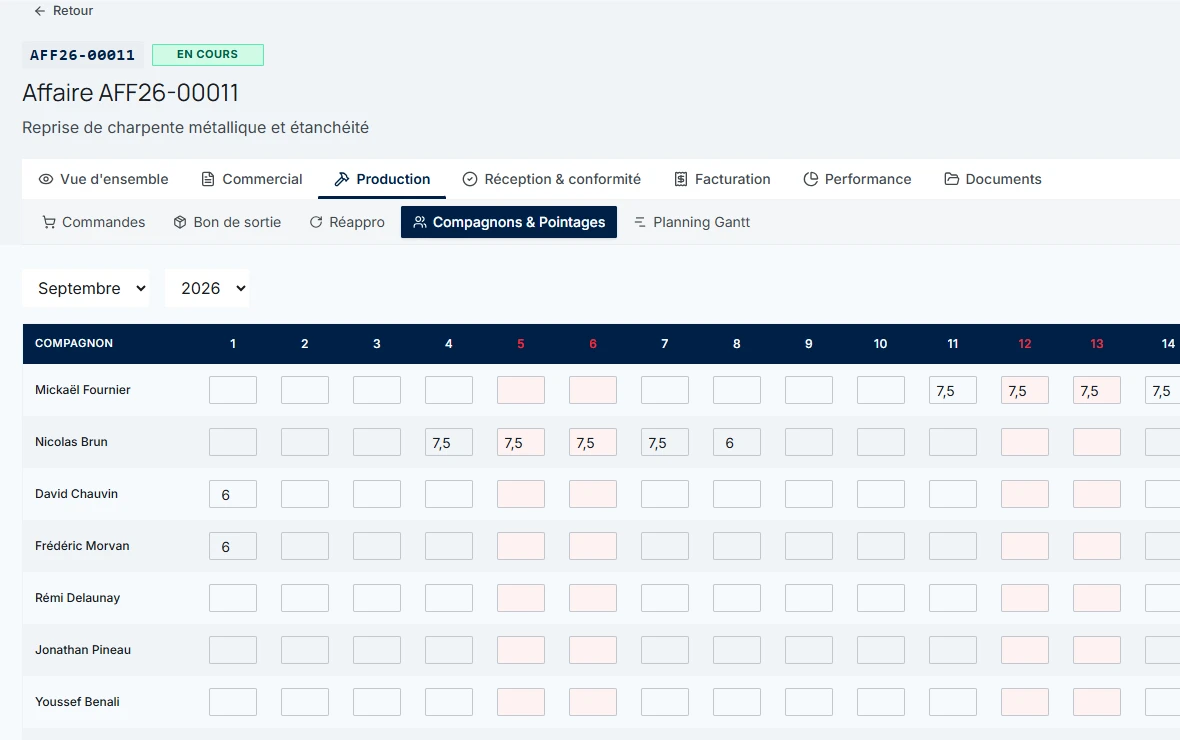Screen dimensions: 1180x740
Task: Click the back arrow icon next to Retour
Action: [40, 11]
